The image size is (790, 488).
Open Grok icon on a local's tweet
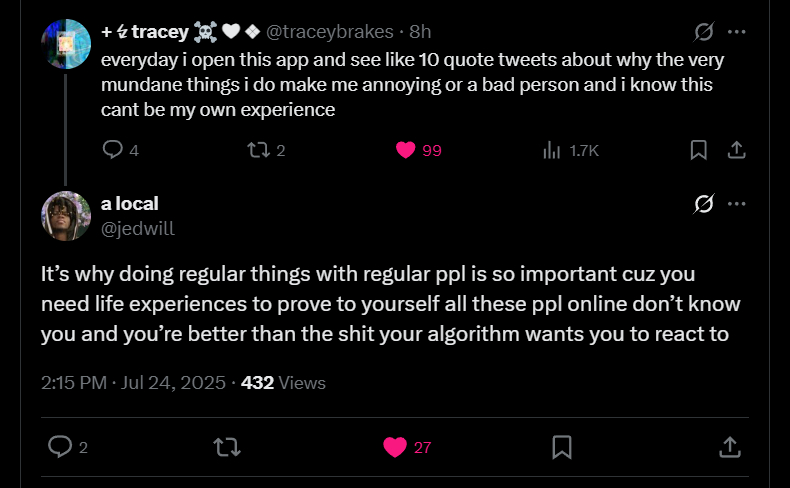coord(704,204)
